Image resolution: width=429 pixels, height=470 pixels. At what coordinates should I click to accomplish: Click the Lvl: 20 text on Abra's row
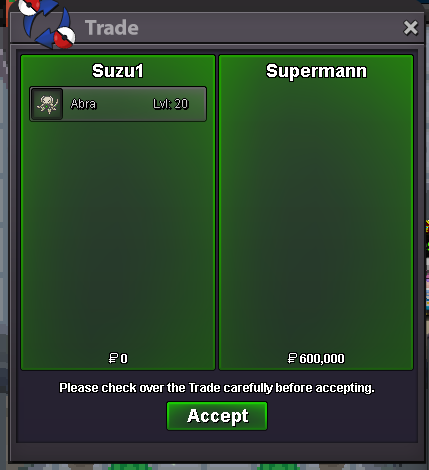[x=171, y=104]
